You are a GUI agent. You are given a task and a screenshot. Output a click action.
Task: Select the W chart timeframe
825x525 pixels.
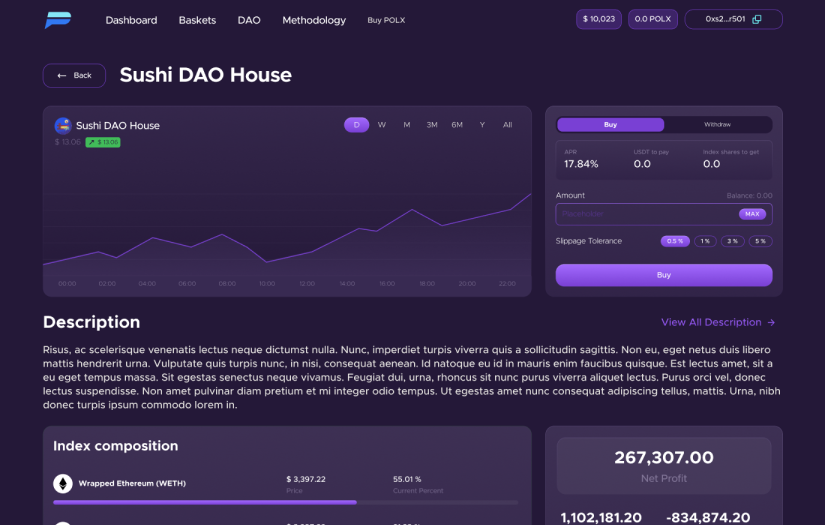(382, 125)
